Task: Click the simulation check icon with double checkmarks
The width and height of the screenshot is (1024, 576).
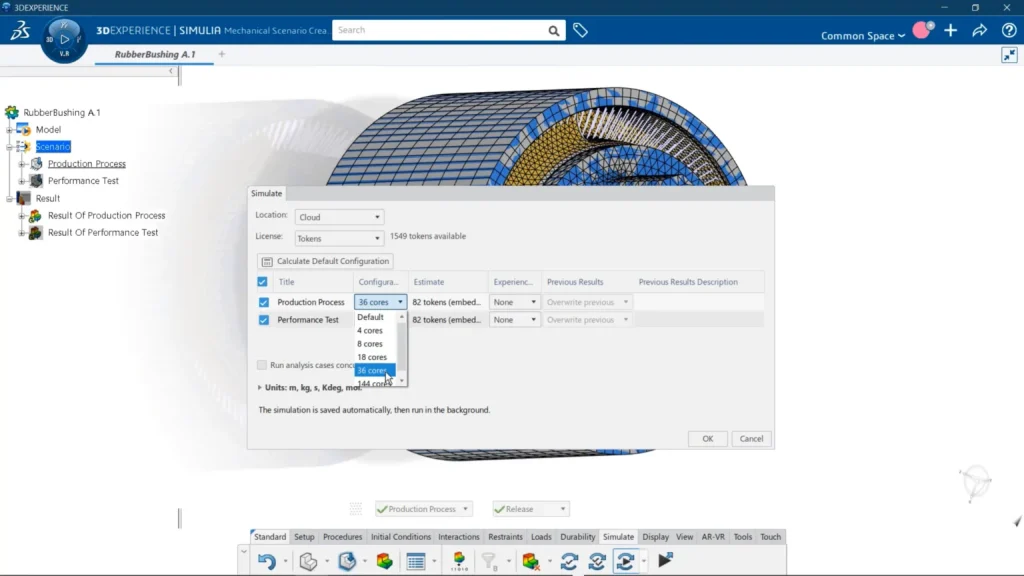Action: [x=597, y=561]
